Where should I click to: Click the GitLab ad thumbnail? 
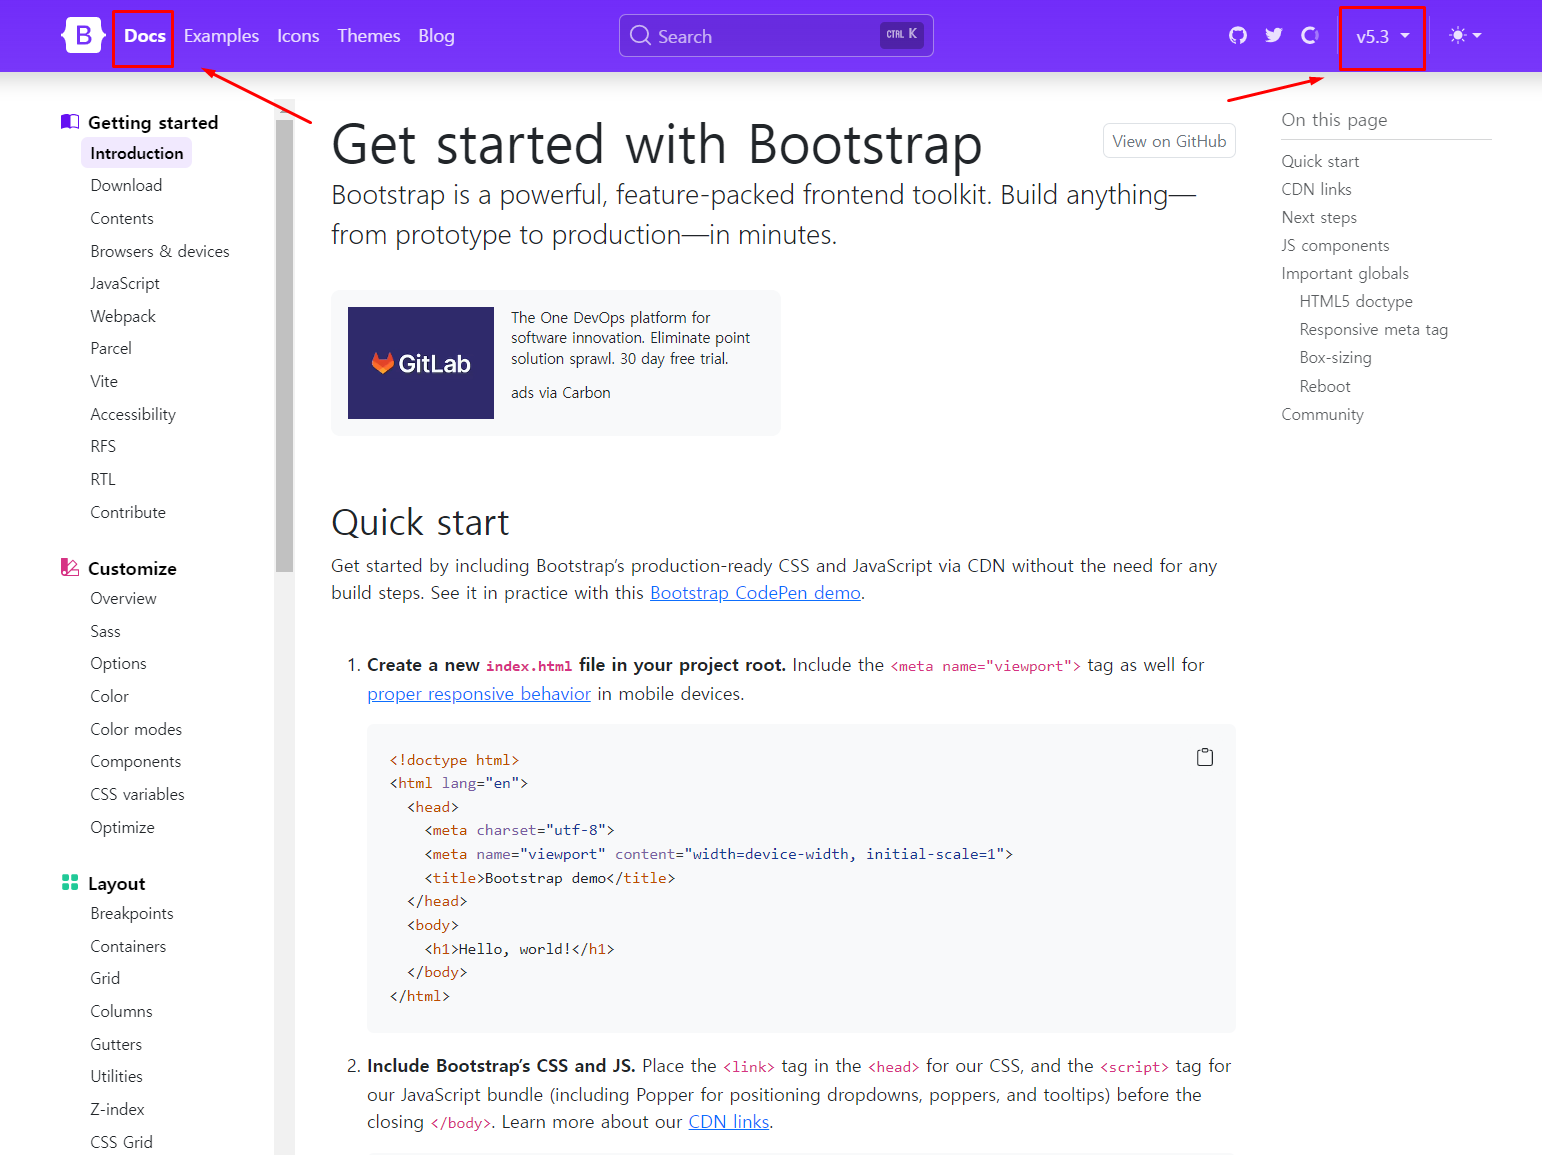click(x=421, y=363)
